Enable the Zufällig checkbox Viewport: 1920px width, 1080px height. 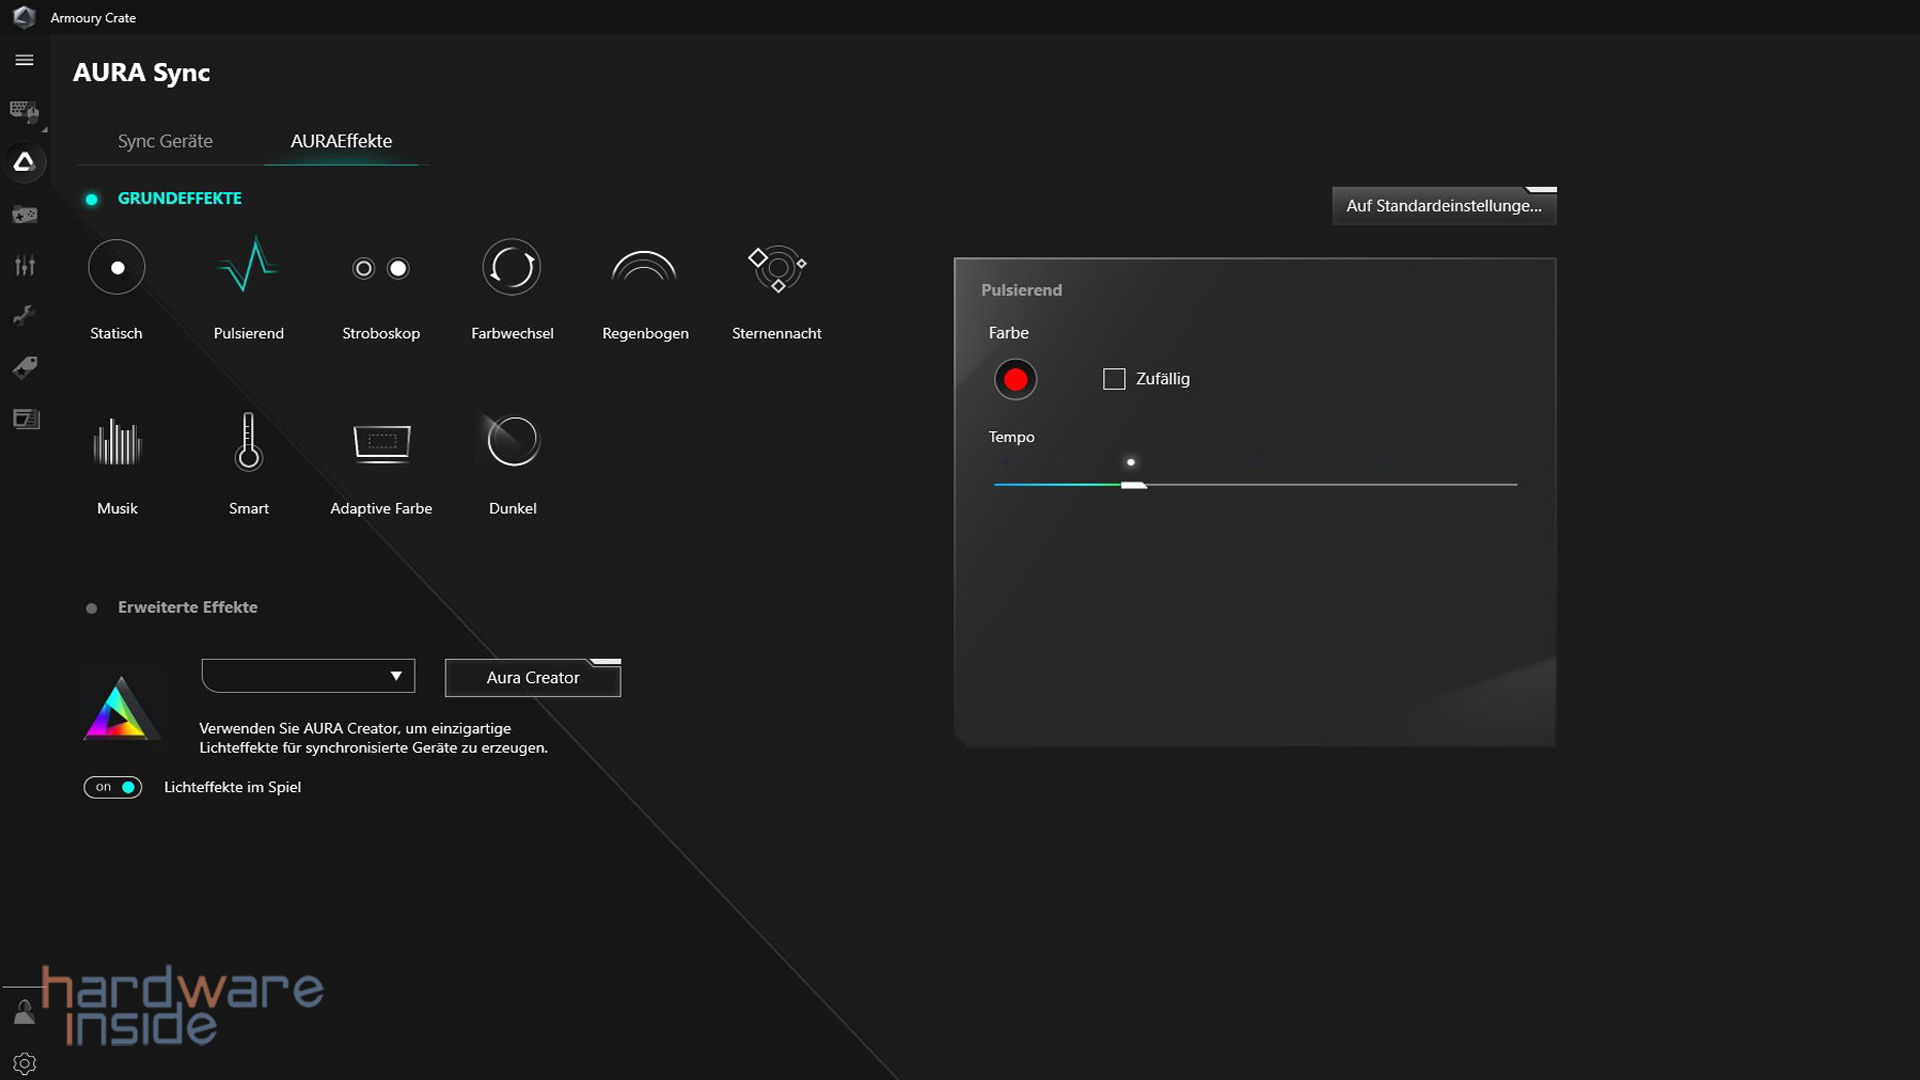pyautogui.click(x=1114, y=379)
